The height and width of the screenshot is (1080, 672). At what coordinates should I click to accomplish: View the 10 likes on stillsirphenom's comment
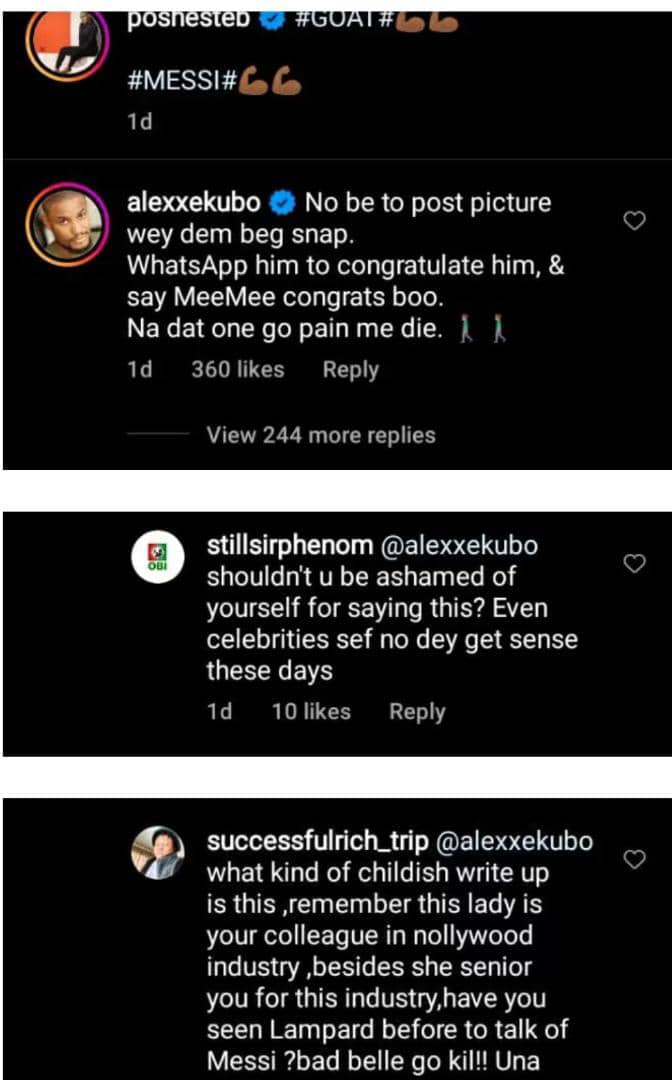(x=311, y=712)
